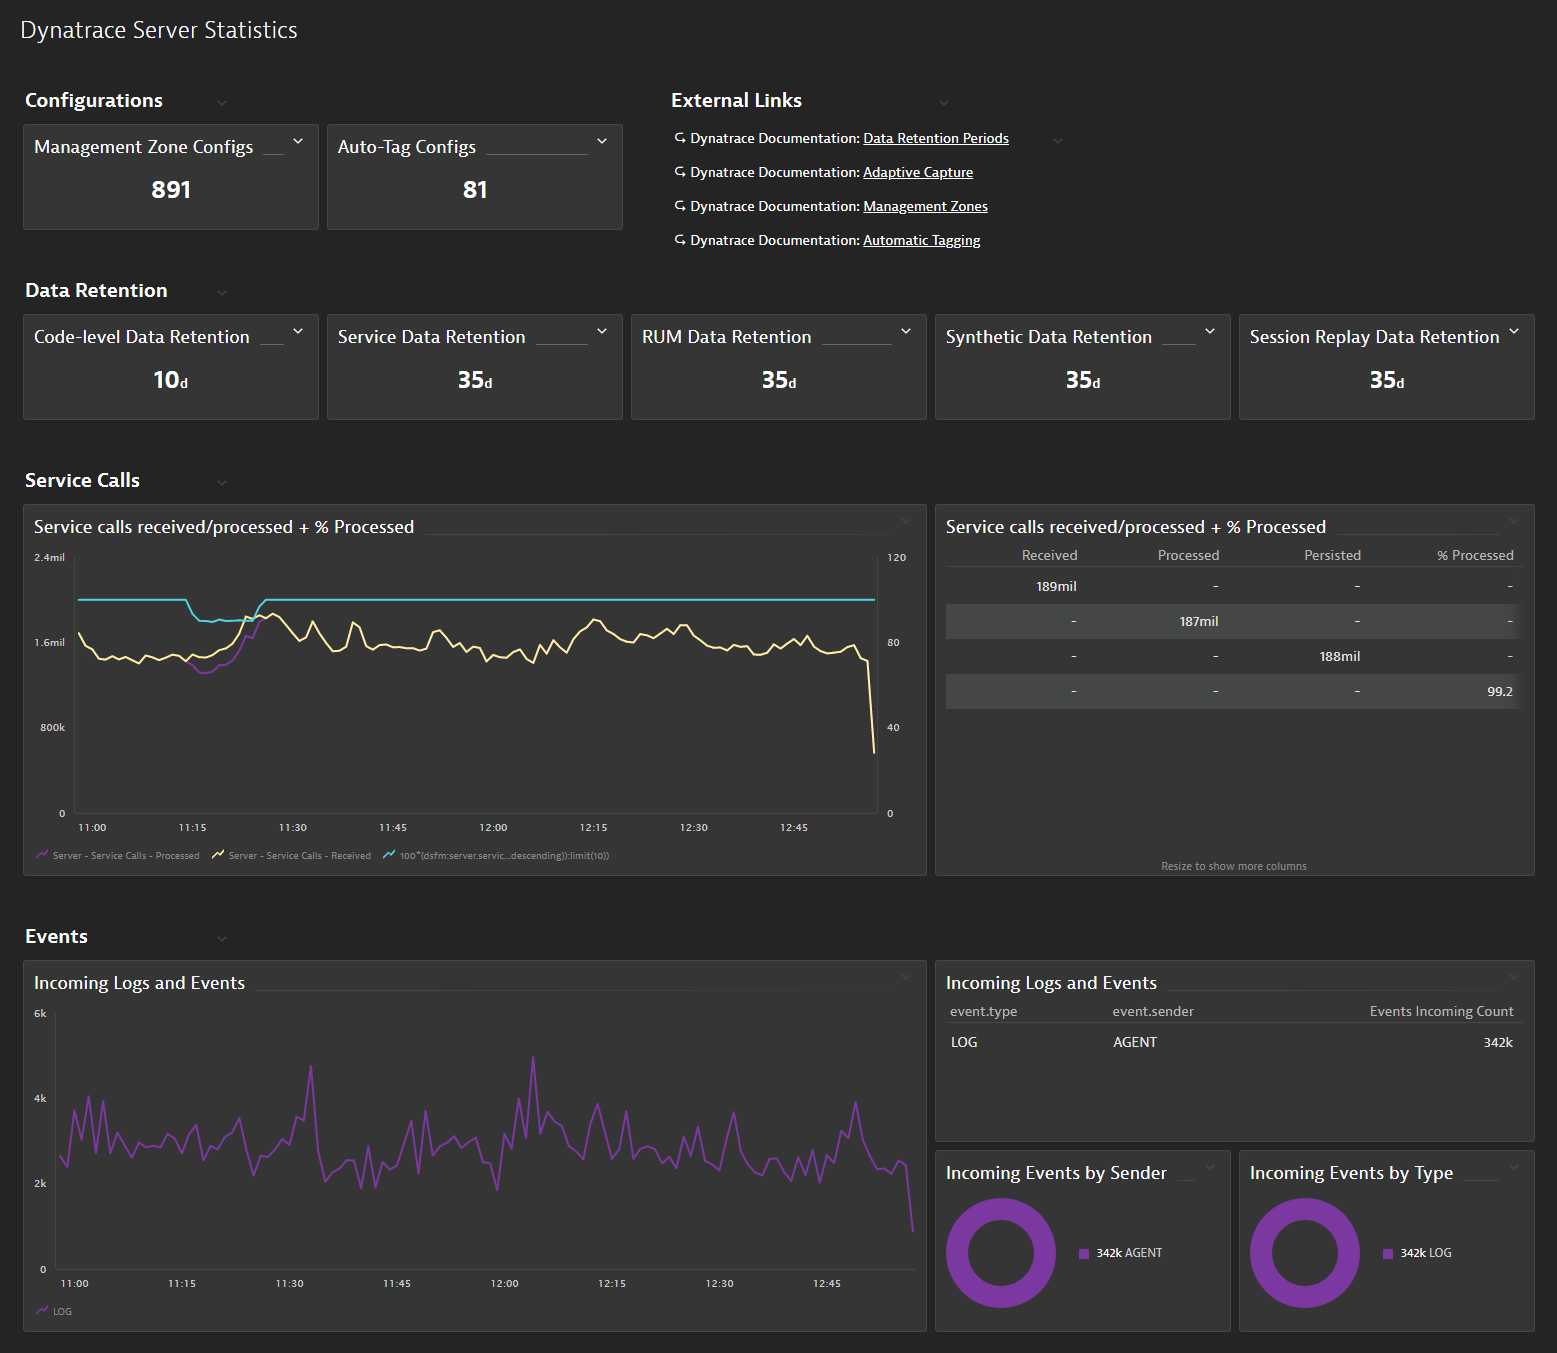This screenshot has width=1557, height=1353.
Task: Open Management Zones documentation link
Action: (x=925, y=207)
